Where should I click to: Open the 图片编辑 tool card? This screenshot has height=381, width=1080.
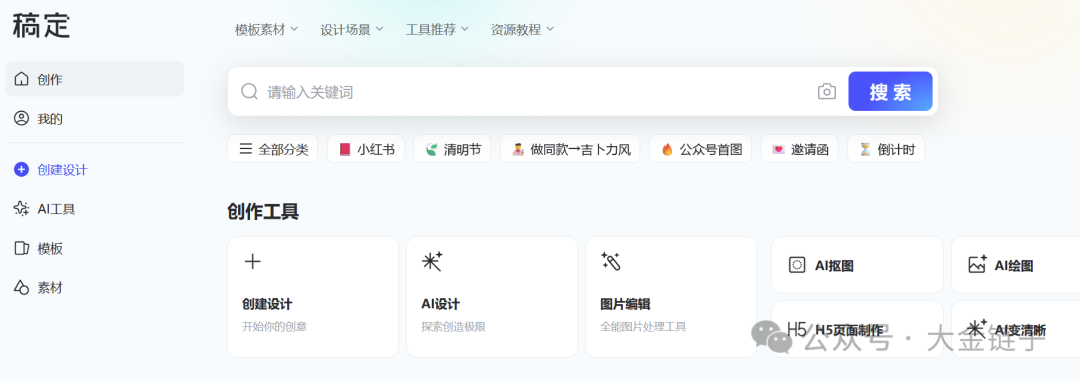click(672, 297)
